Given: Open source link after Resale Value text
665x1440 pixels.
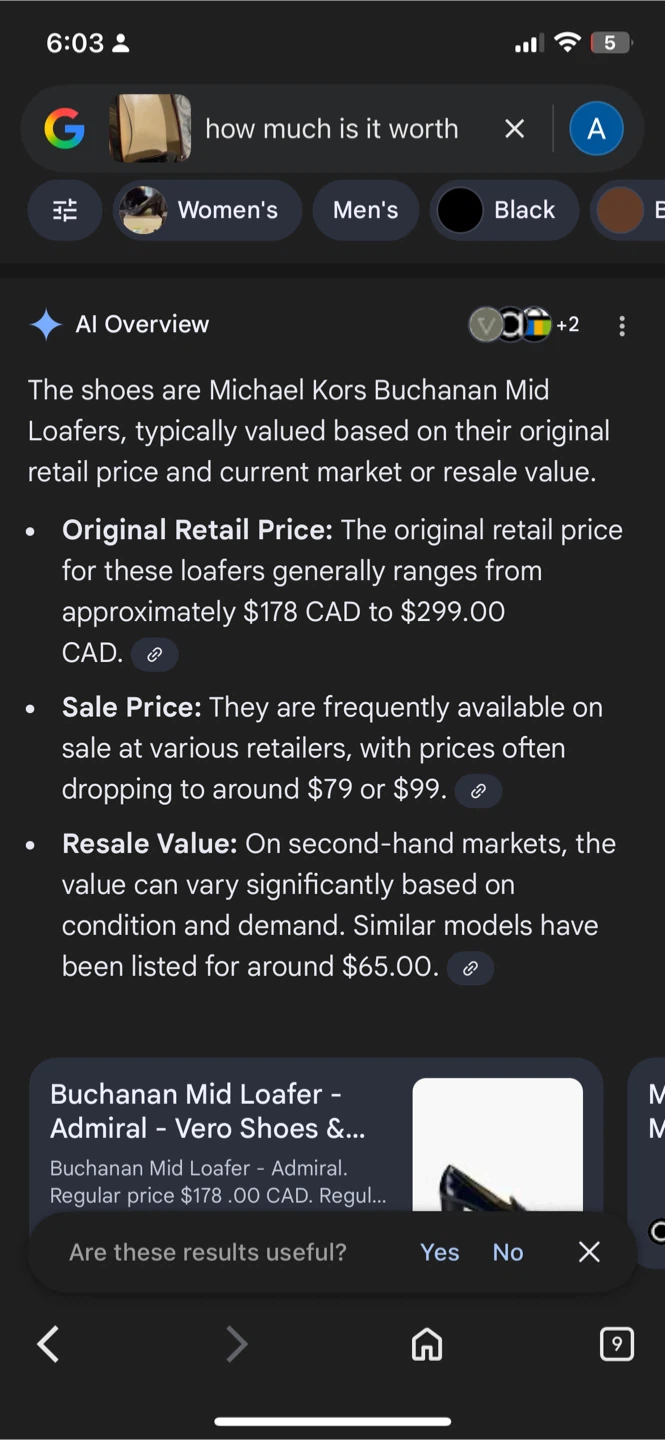Looking at the screenshot, I should 470,968.
